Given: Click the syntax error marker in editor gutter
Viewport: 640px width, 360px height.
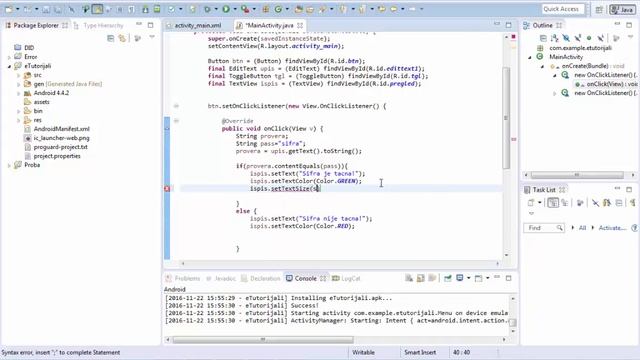Looking at the screenshot, I should (167, 189).
